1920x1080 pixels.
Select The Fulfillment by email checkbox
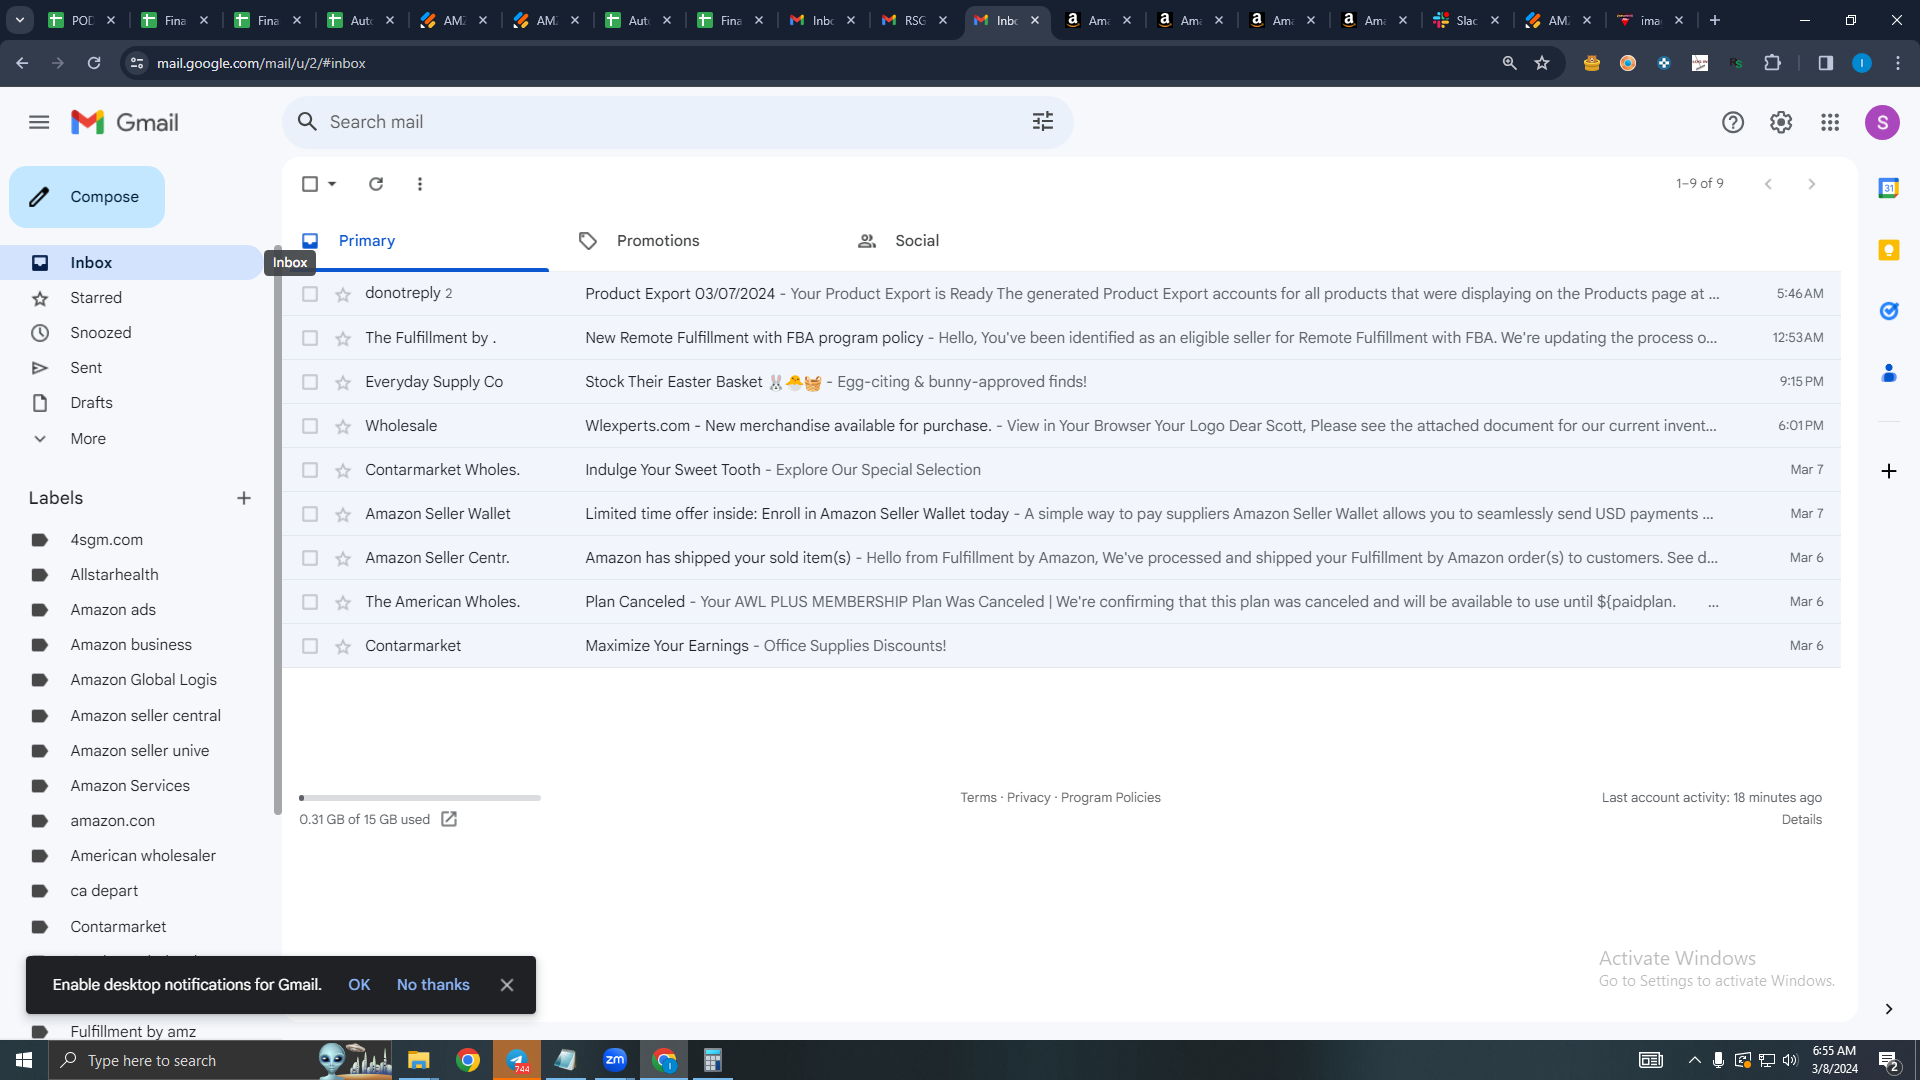point(310,338)
